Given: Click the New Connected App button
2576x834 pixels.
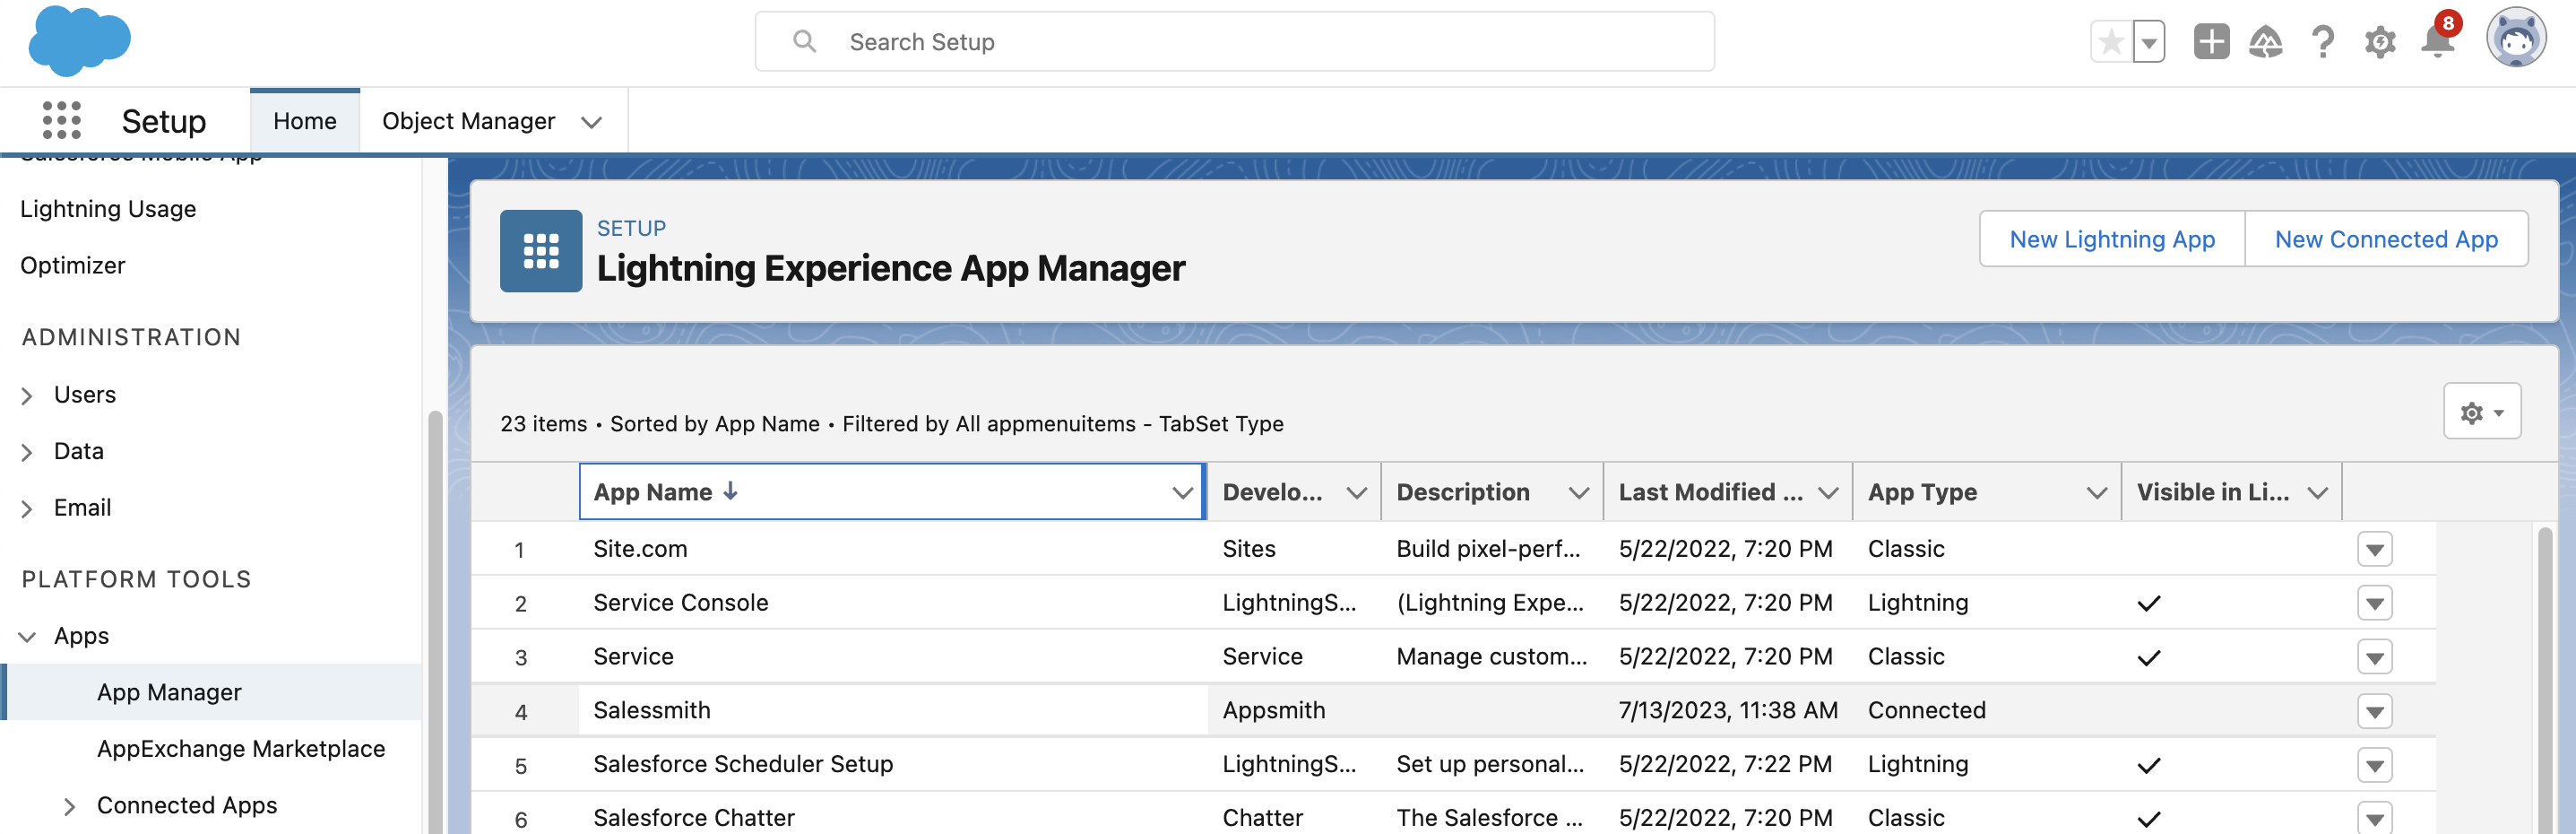Looking at the screenshot, I should [2385, 239].
